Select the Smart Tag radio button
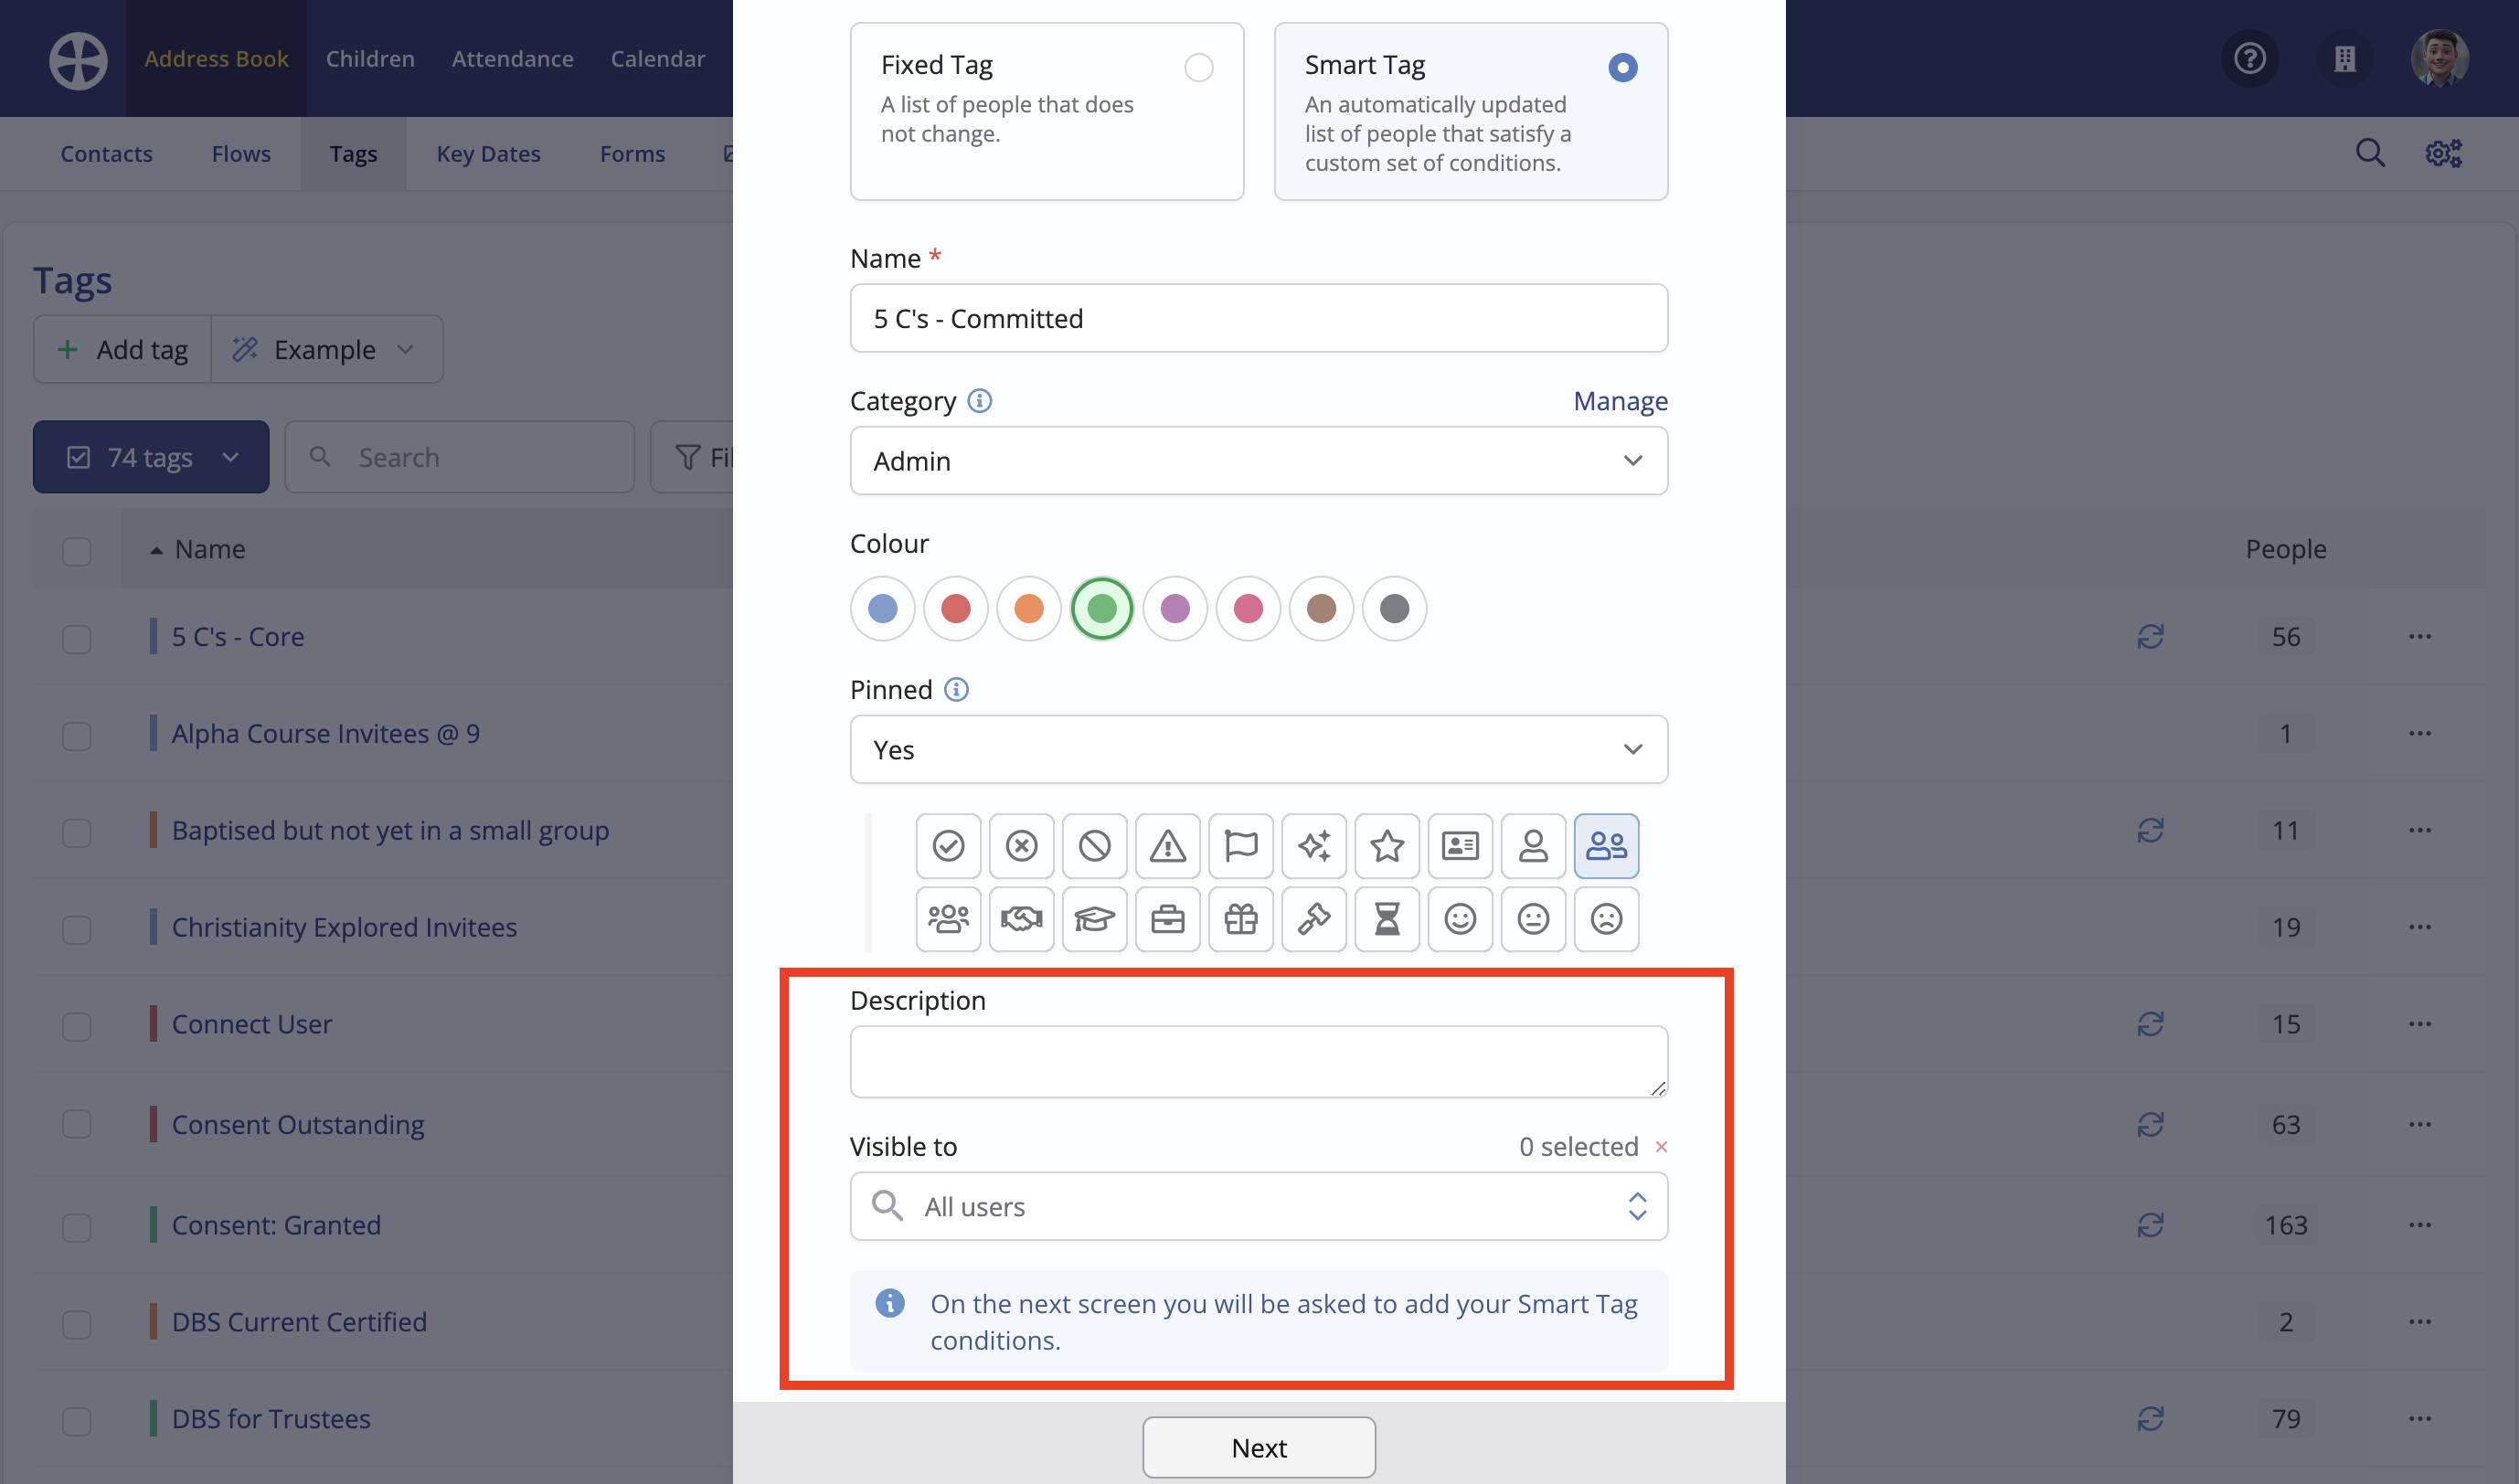 click(x=1622, y=68)
